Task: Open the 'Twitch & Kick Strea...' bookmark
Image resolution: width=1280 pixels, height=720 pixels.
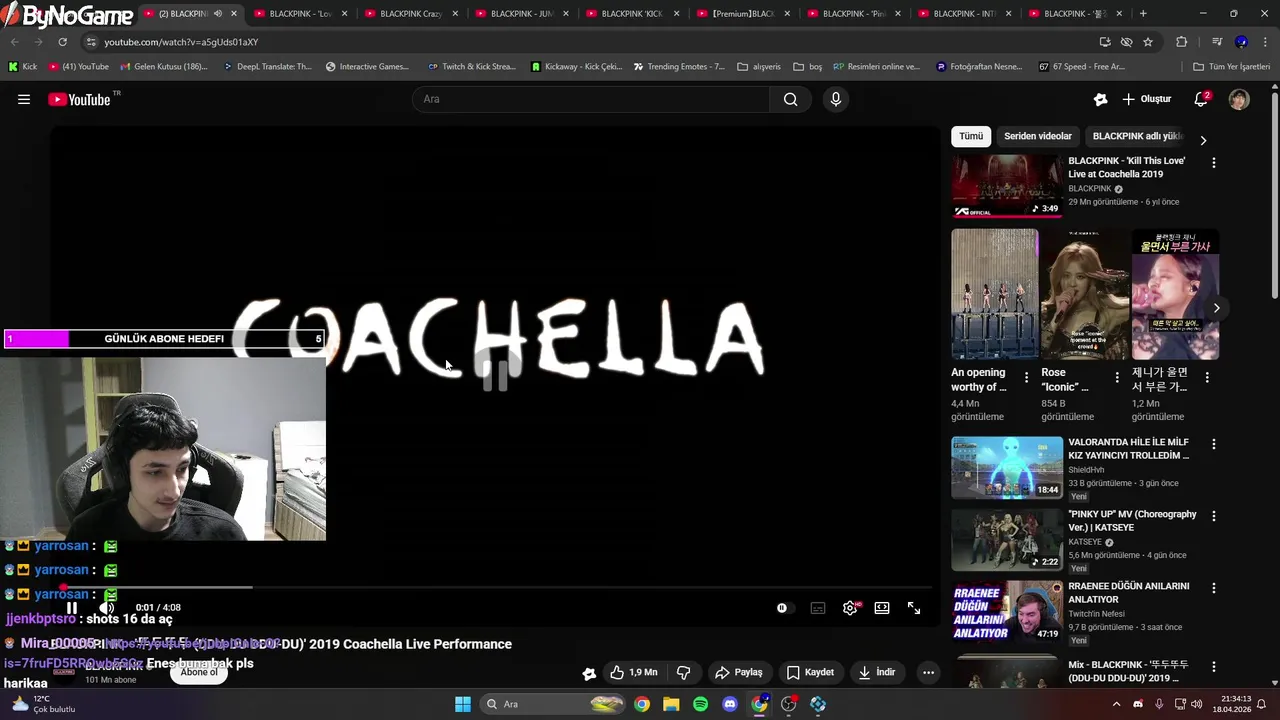Action: click(471, 67)
